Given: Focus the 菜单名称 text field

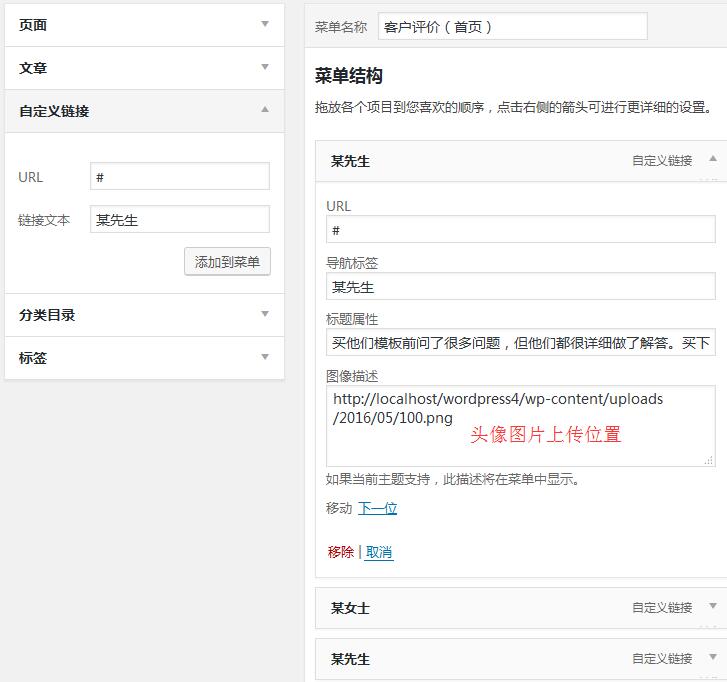Looking at the screenshot, I should (x=513, y=27).
